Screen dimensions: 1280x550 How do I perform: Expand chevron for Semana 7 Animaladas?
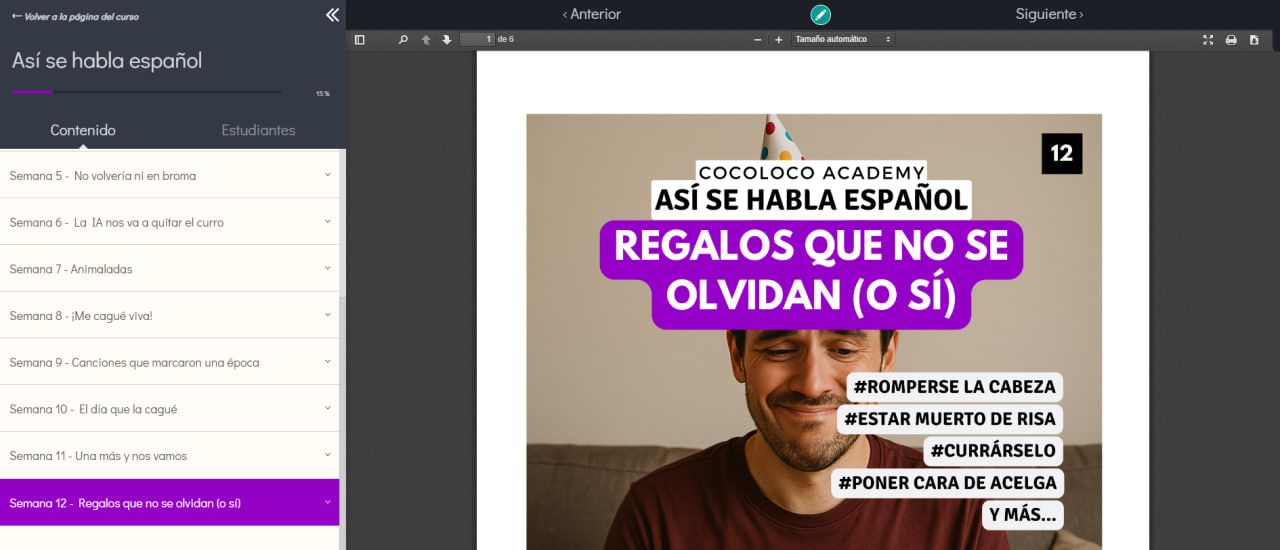(x=327, y=268)
